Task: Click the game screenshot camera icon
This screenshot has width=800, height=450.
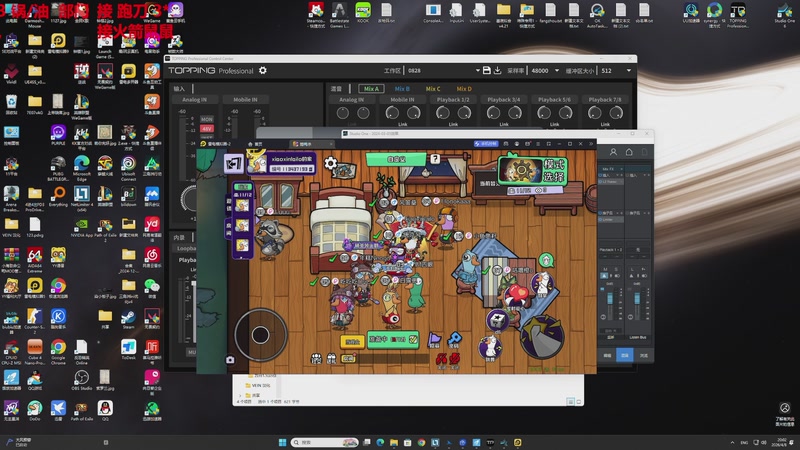Action: (231, 359)
